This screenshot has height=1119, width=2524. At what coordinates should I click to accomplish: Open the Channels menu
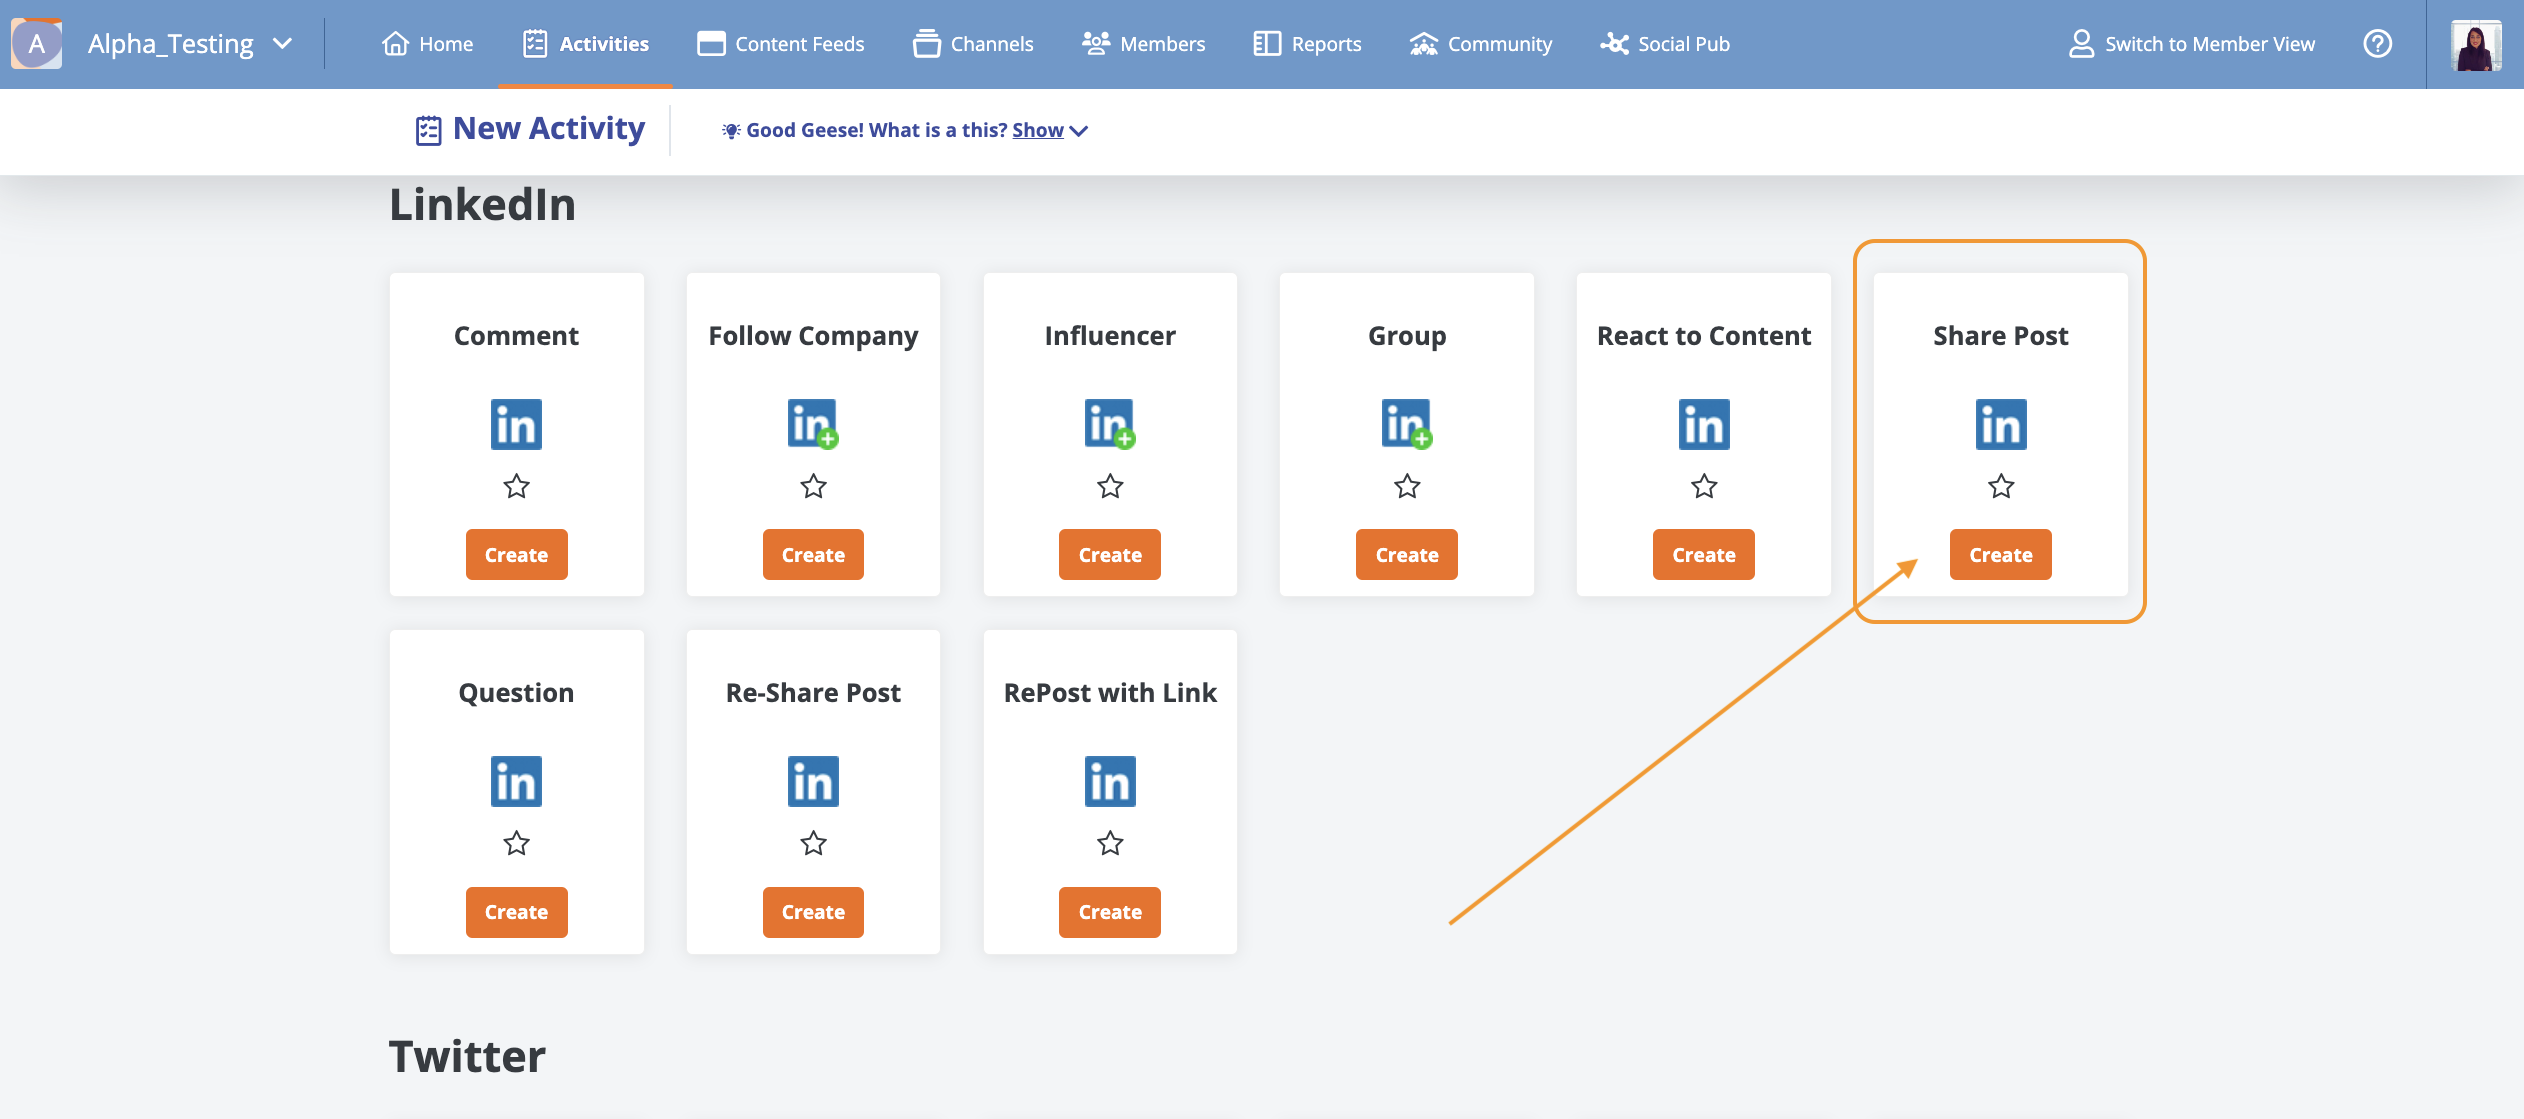[x=973, y=44]
